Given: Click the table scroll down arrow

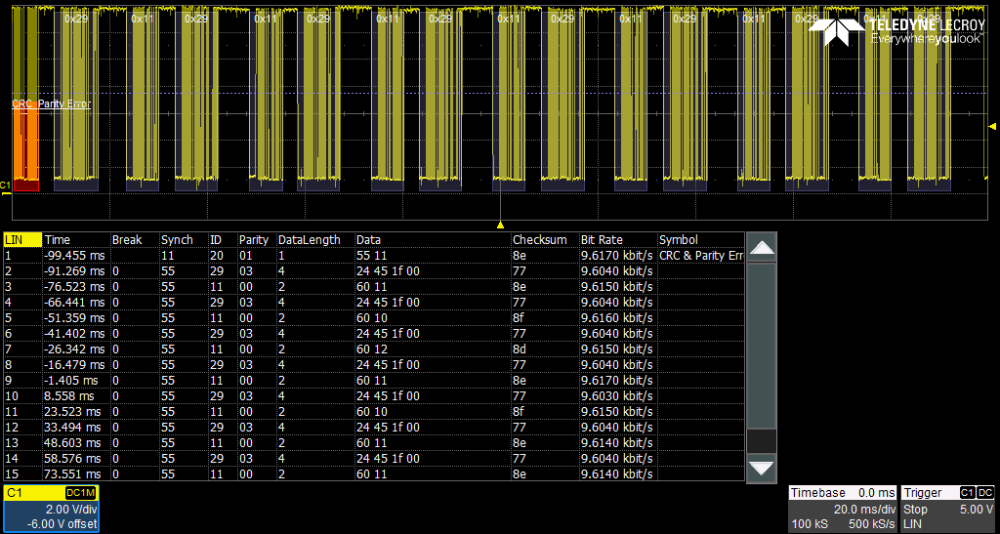Looking at the screenshot, I should [x=762, y=467].
